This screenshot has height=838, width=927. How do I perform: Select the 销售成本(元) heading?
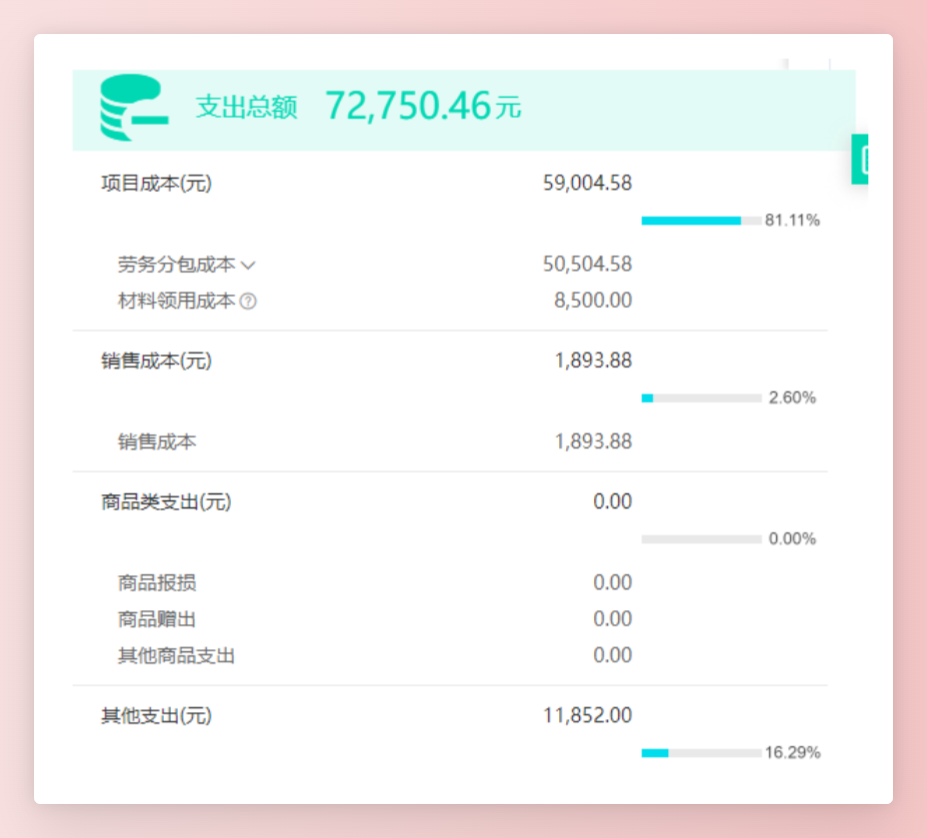pos(156,361)
